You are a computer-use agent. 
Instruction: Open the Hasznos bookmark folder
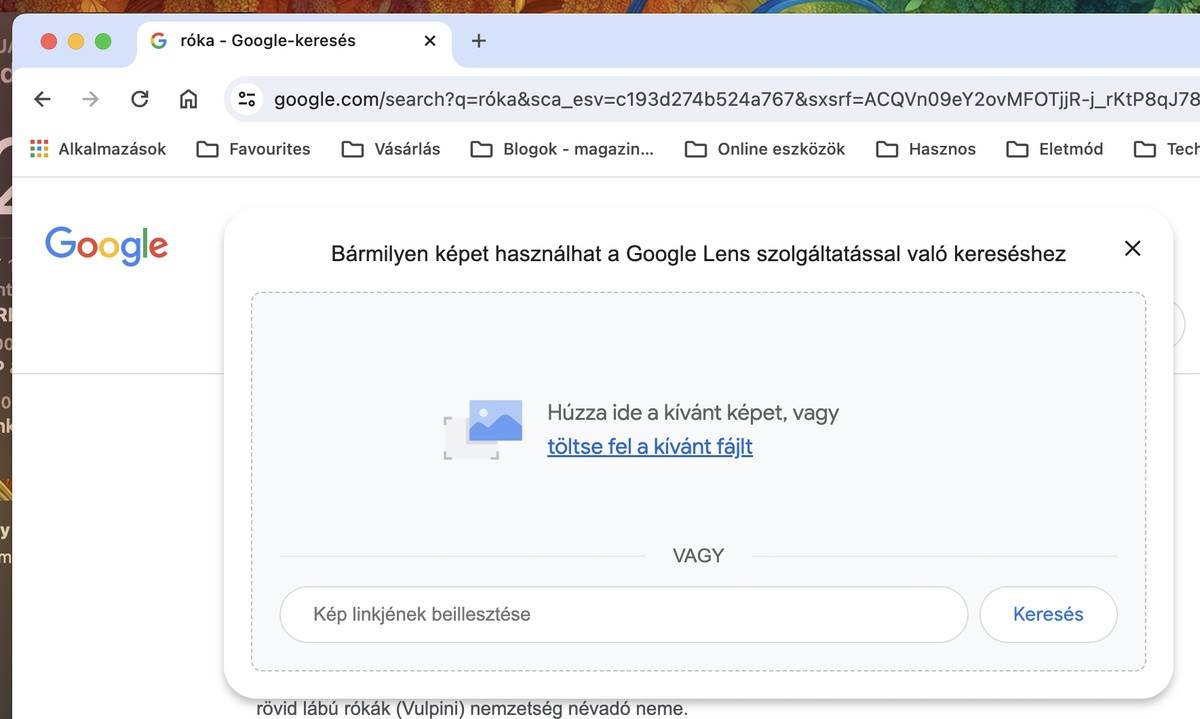[926, 149]
